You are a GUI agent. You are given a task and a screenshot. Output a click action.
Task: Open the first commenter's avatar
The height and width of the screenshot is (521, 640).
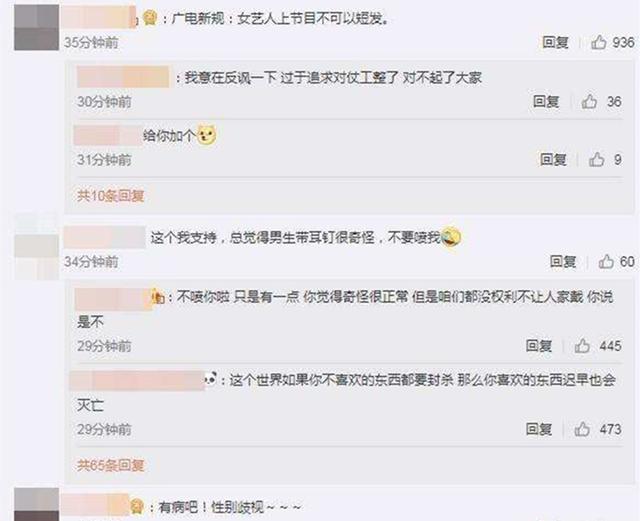point(36,27)
